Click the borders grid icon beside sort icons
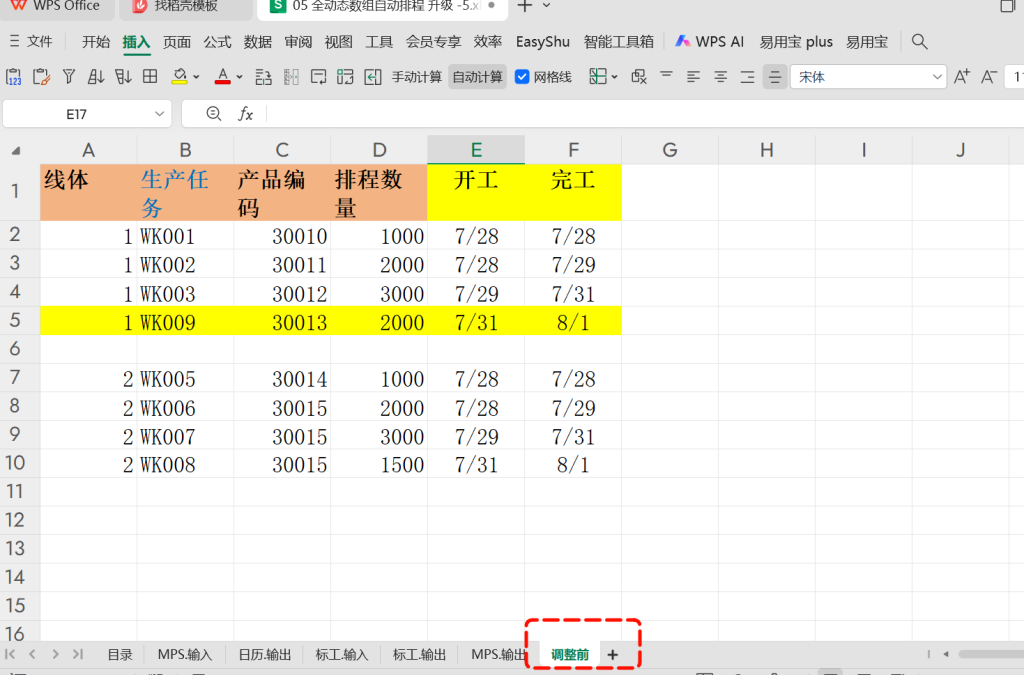Image resolution: width=1024 pixels, height=675 pixels. point(150,76)
